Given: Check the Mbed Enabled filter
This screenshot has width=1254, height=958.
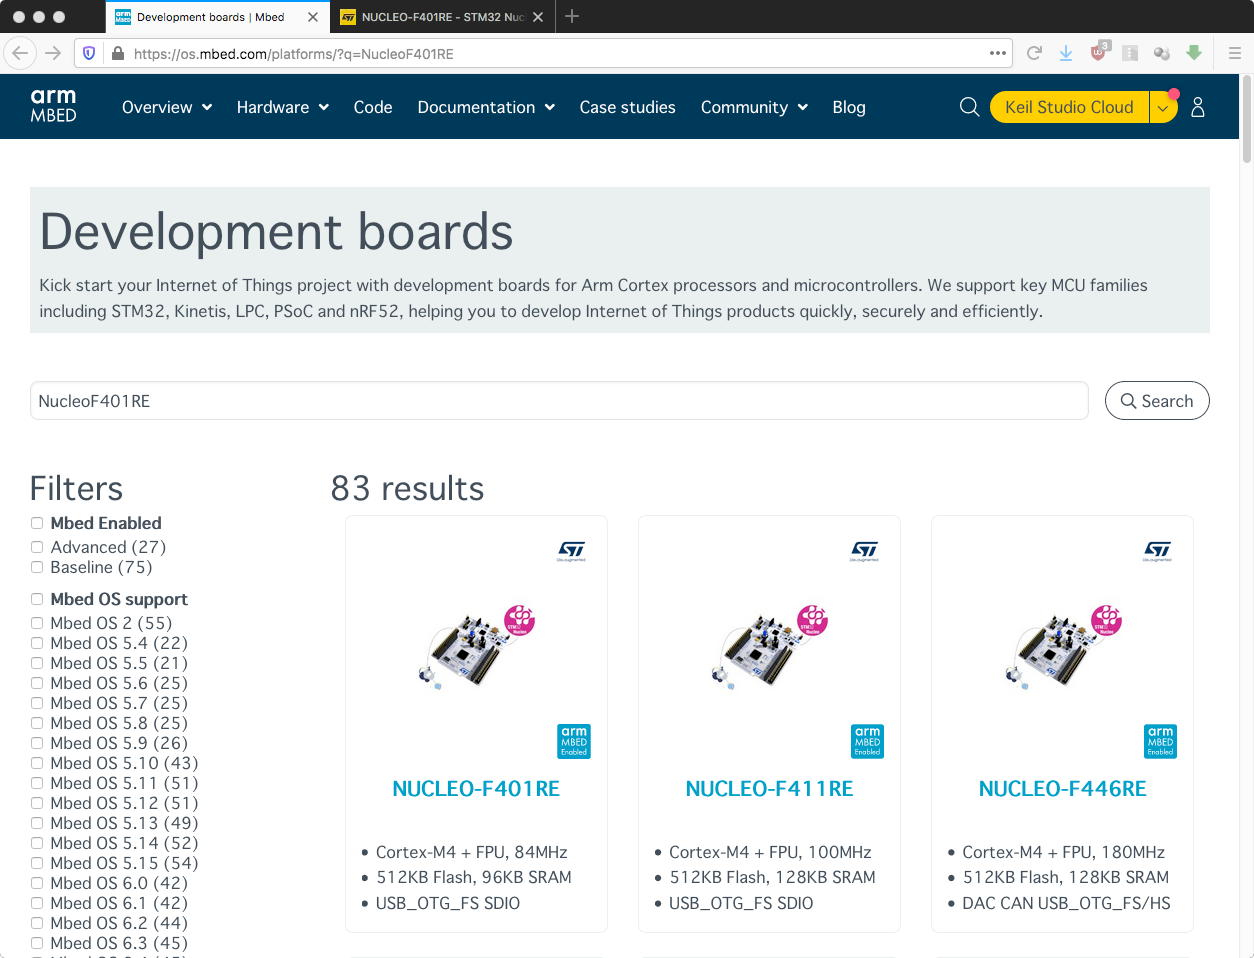Looking at the screenshot, I should pos(37,523).
